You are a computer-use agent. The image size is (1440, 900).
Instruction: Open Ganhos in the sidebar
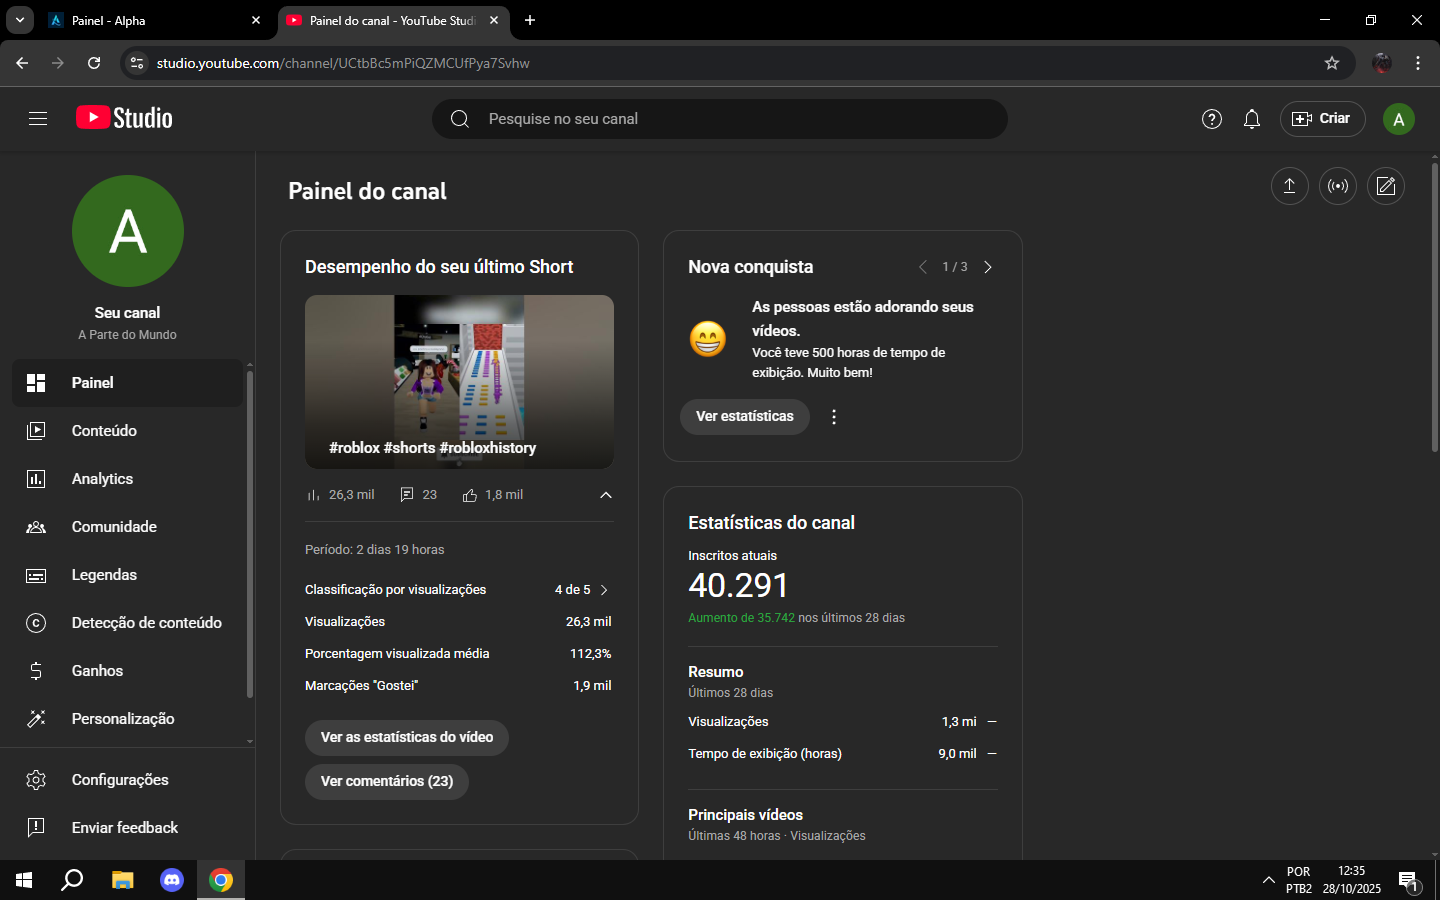127,671
